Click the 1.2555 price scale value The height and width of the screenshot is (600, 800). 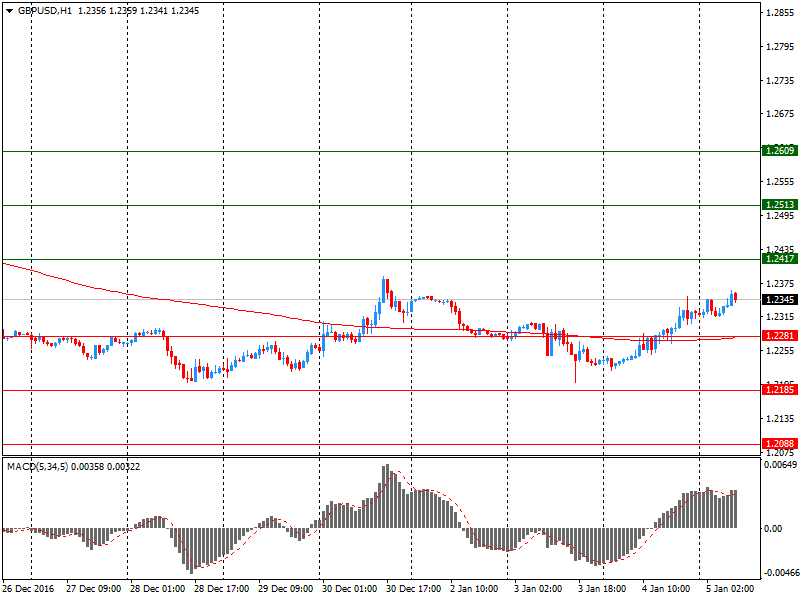click(x=781, y=182)
